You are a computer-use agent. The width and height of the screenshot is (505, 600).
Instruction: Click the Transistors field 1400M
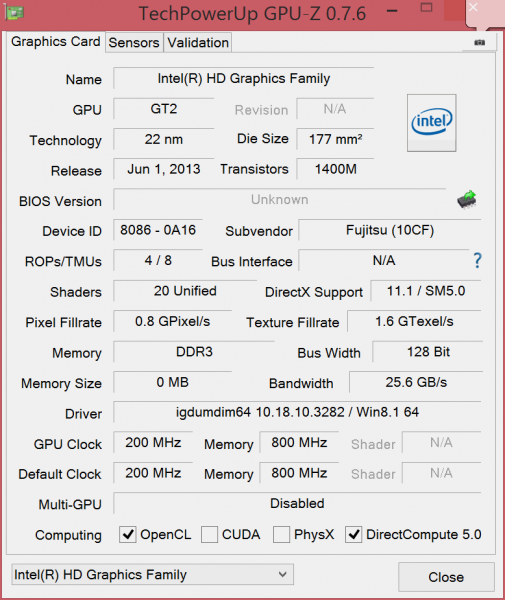[335, 170]
